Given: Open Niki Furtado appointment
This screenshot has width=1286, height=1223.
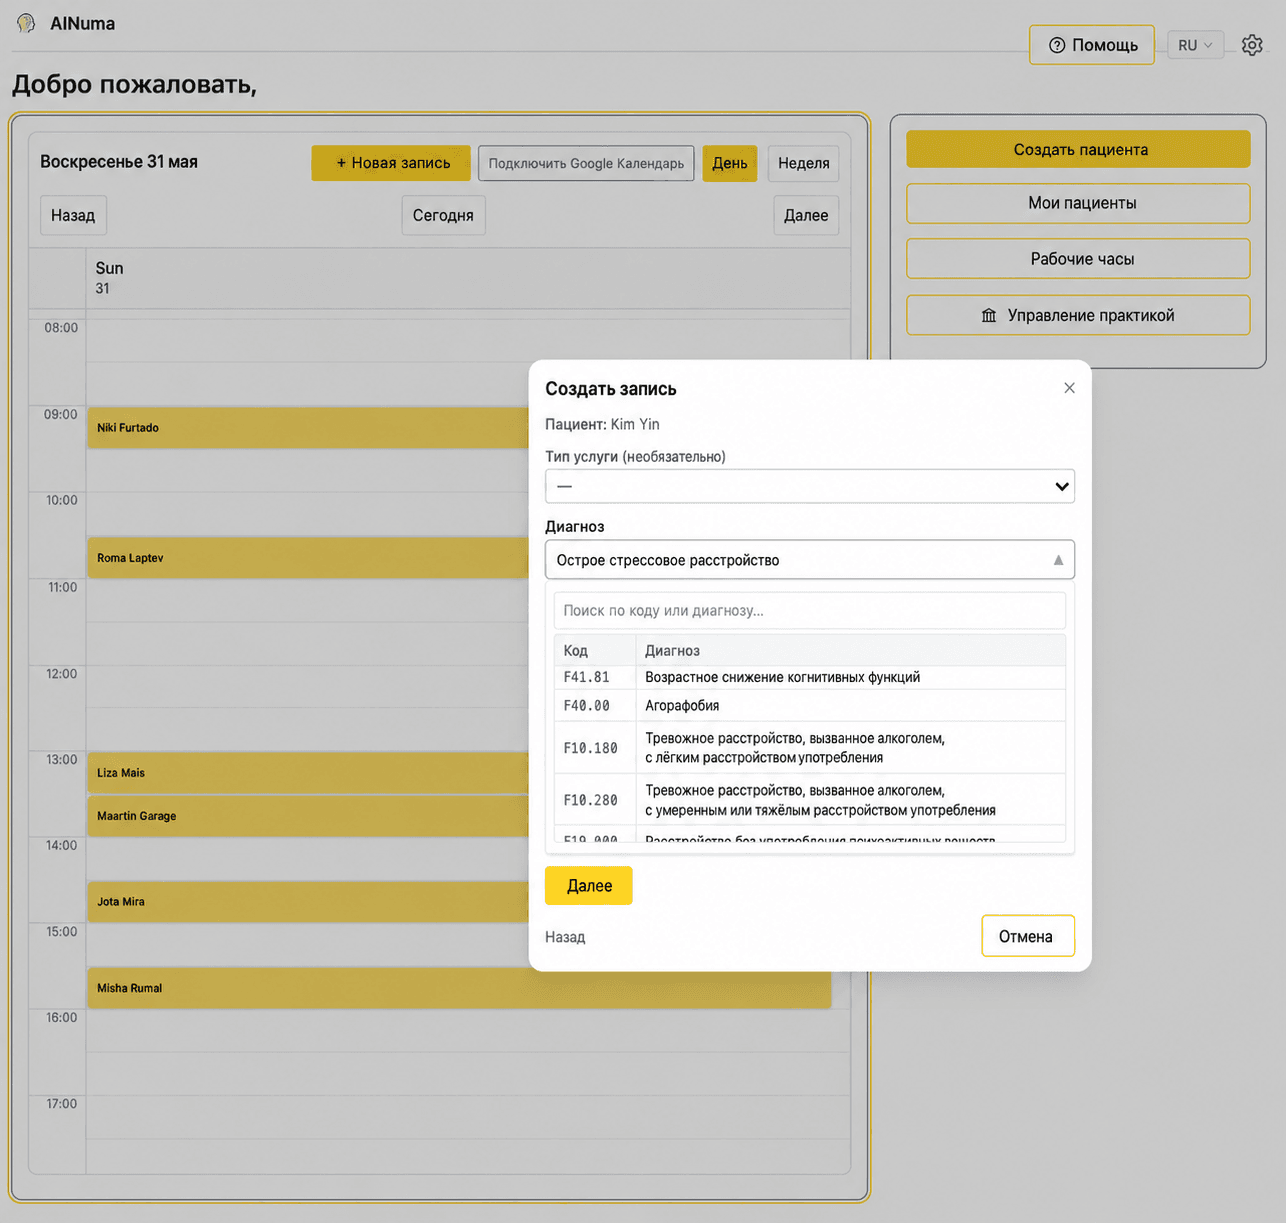Looking at the screenshot, I should tap(308, 428).
